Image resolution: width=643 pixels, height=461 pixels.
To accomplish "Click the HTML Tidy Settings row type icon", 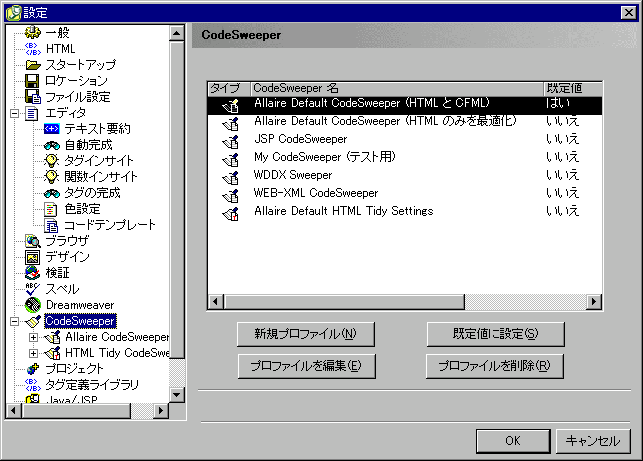I will point(230,214).
